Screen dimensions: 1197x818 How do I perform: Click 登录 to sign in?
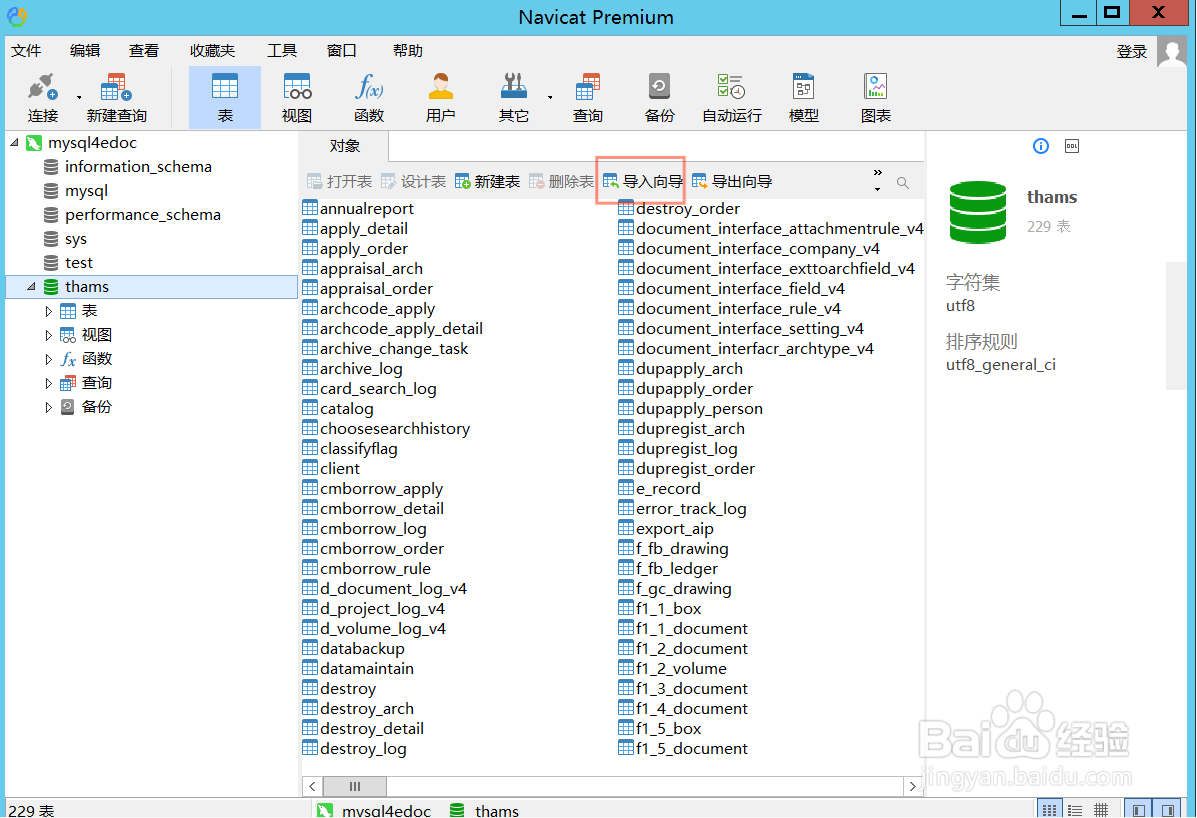coord(1131,52)
